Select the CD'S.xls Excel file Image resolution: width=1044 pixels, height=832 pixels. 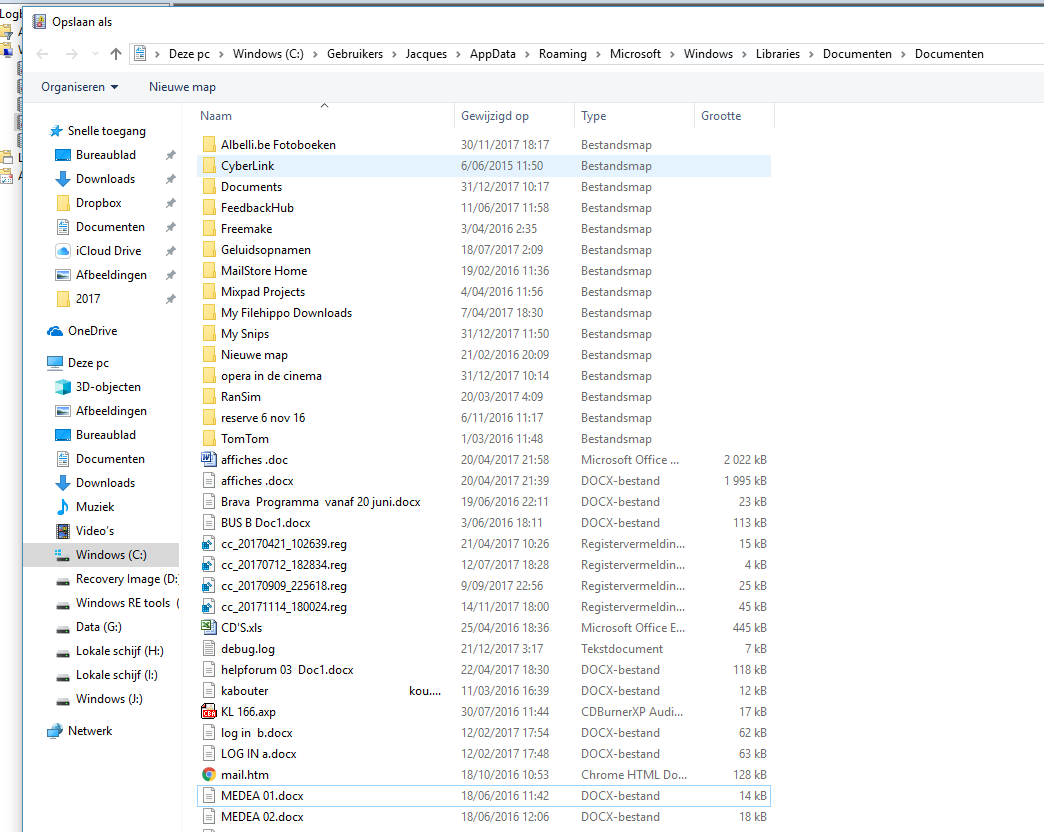[484, 628]
